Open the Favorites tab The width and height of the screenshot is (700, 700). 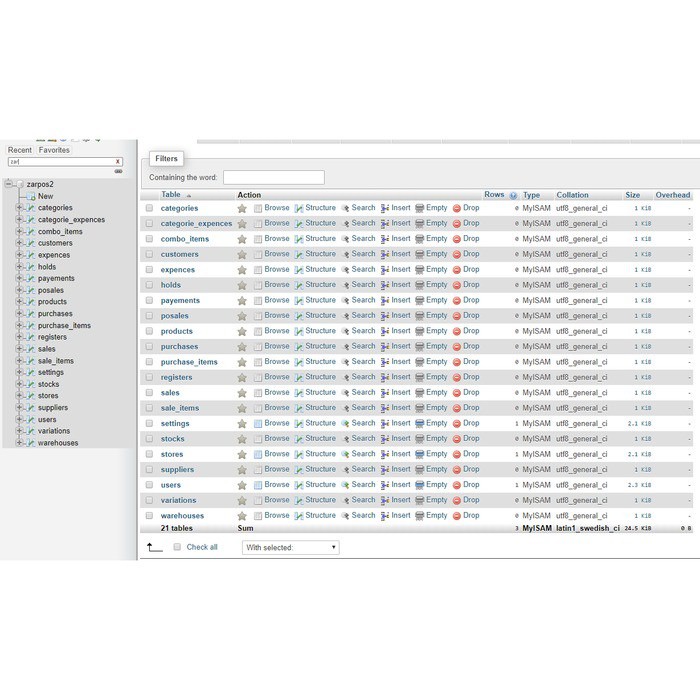(54, 150)
